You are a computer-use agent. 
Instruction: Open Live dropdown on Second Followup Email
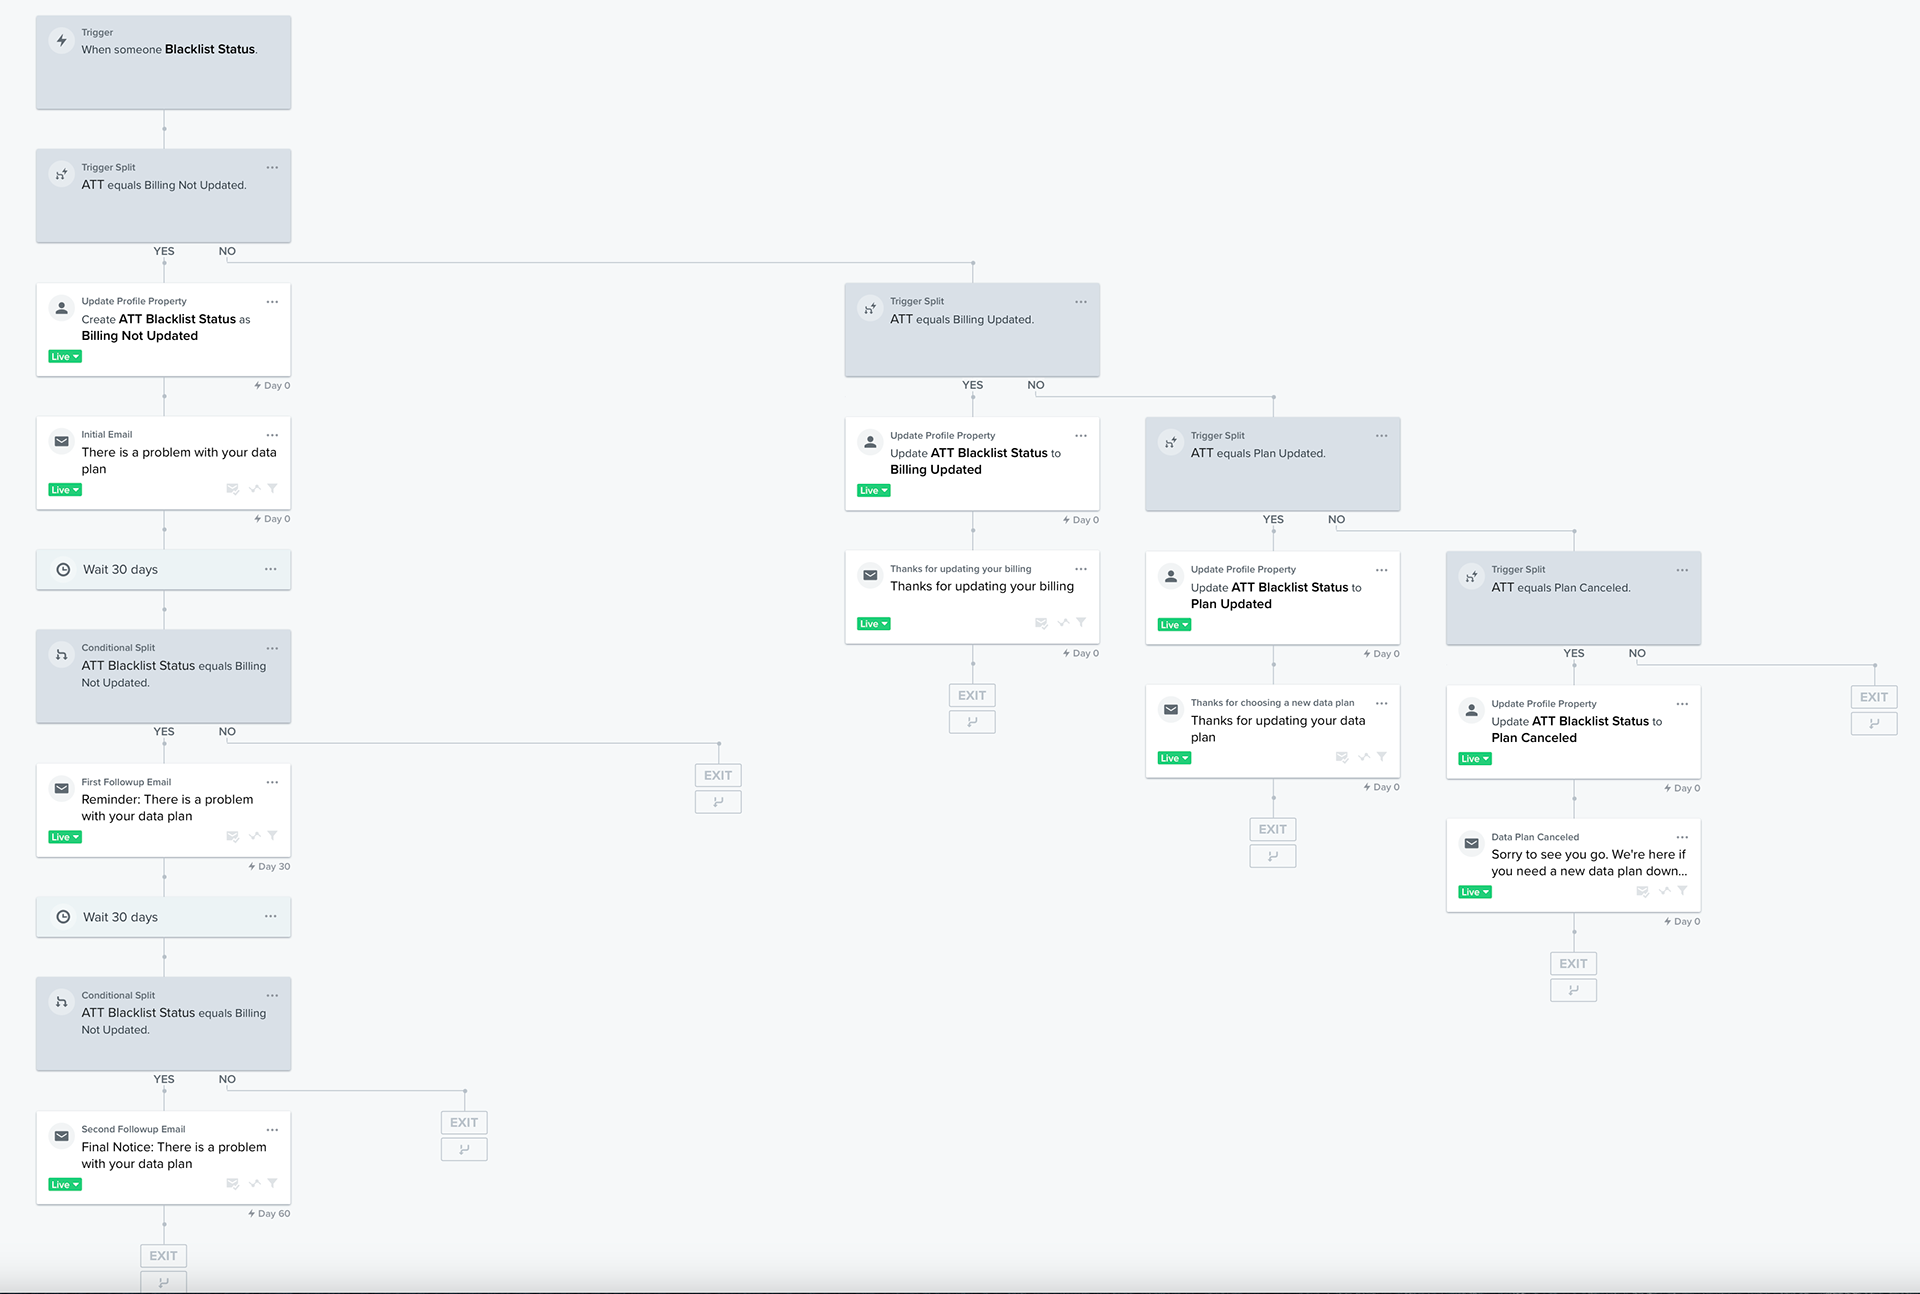(x=65, y=1185)
